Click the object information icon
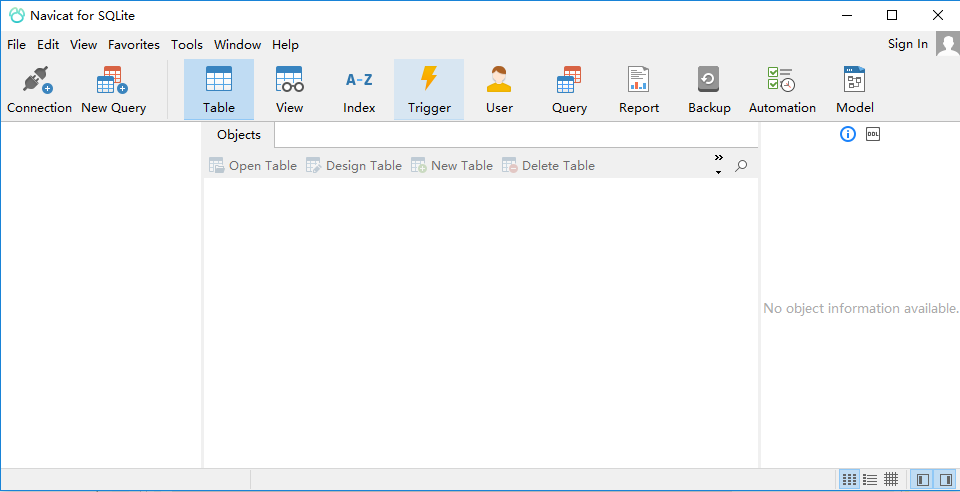 847,134
